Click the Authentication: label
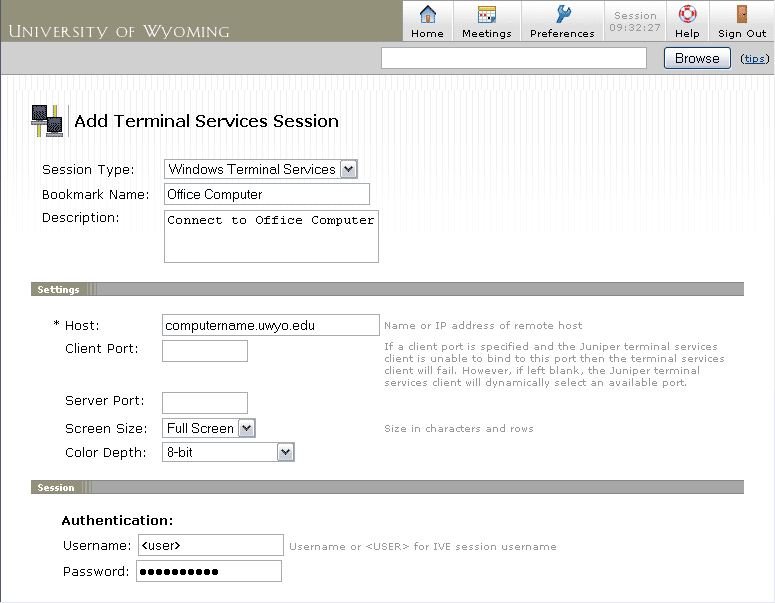Screen dimensions: 775x603 tap(117, 520)
